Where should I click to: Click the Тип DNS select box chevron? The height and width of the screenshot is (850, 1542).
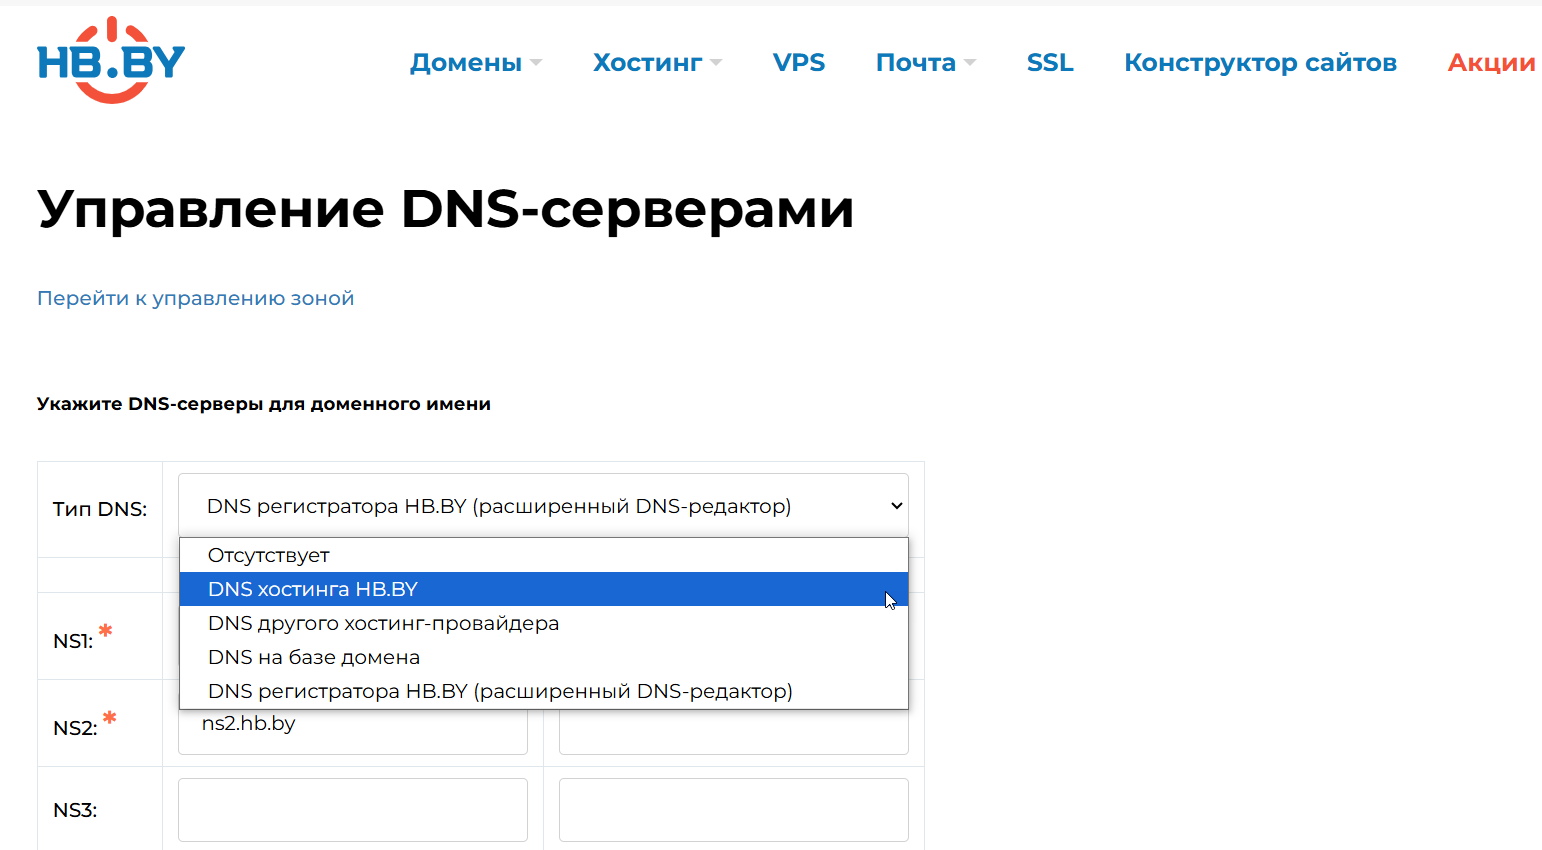[x=896, y=506]
